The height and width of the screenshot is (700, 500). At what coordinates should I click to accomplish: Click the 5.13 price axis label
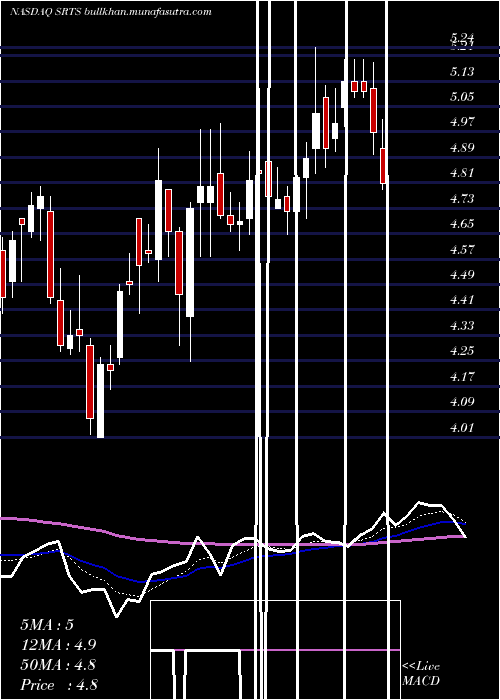pyautogui.click(x=462, y=71)
